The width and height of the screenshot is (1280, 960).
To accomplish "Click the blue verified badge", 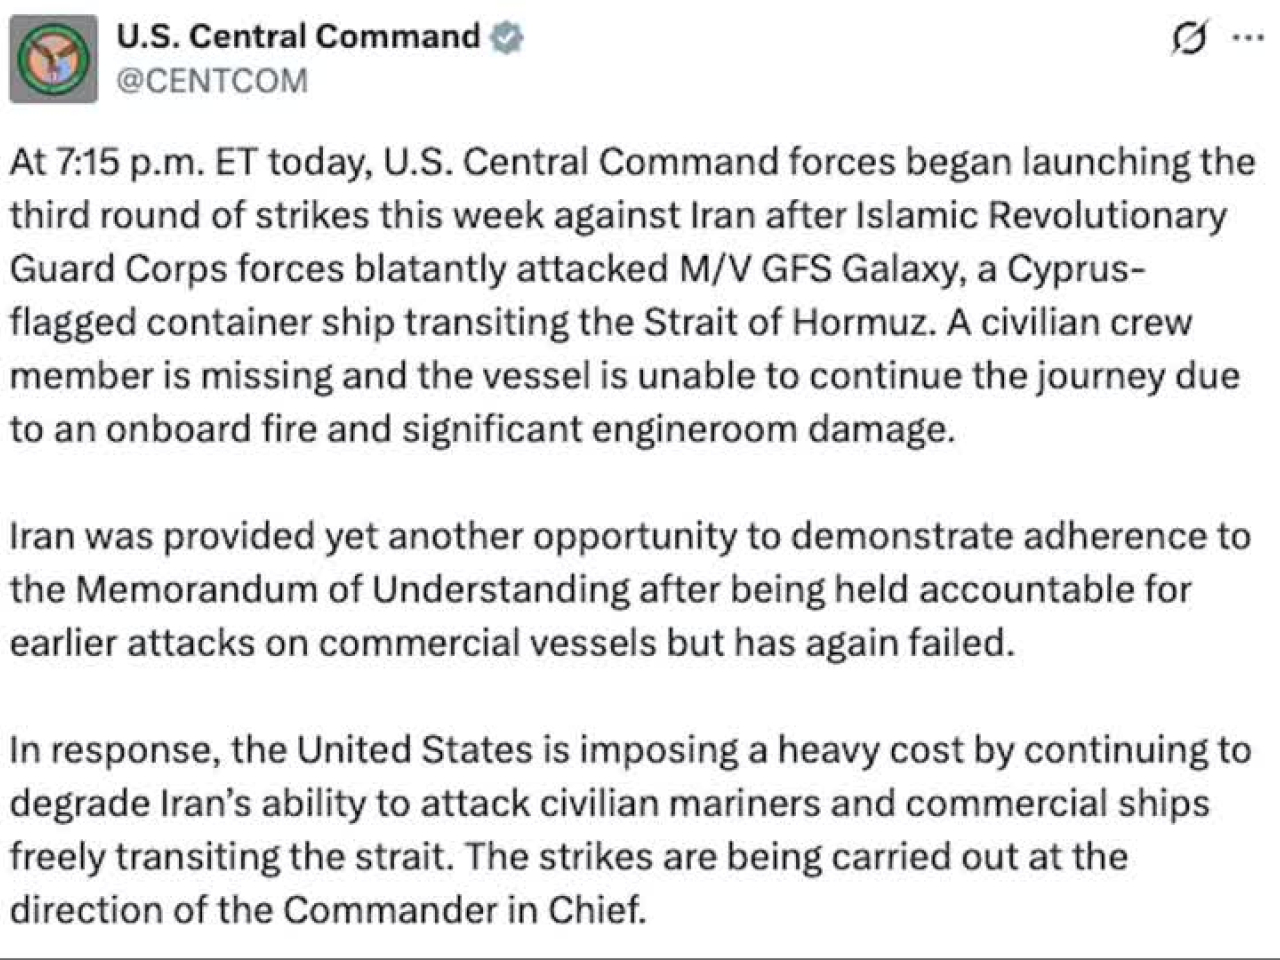I will (506, 37).
